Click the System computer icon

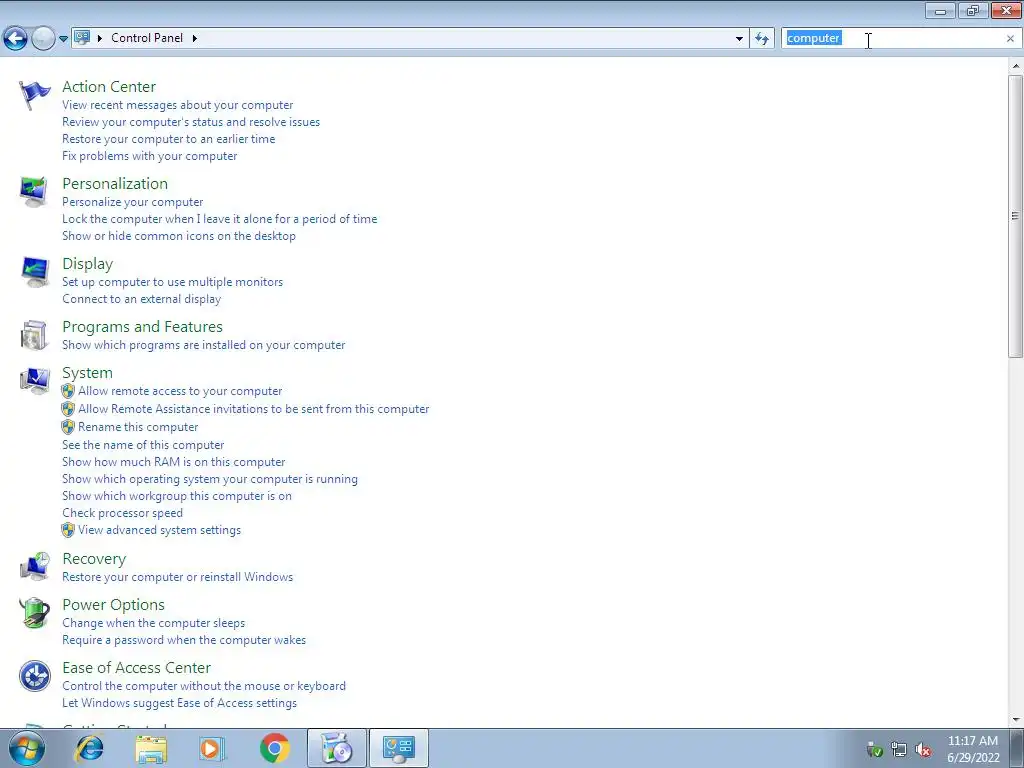(x=34, y=381)
